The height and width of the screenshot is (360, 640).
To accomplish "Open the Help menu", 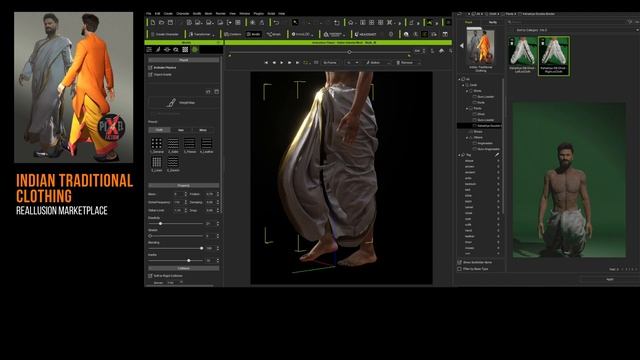I will (282, 13).
